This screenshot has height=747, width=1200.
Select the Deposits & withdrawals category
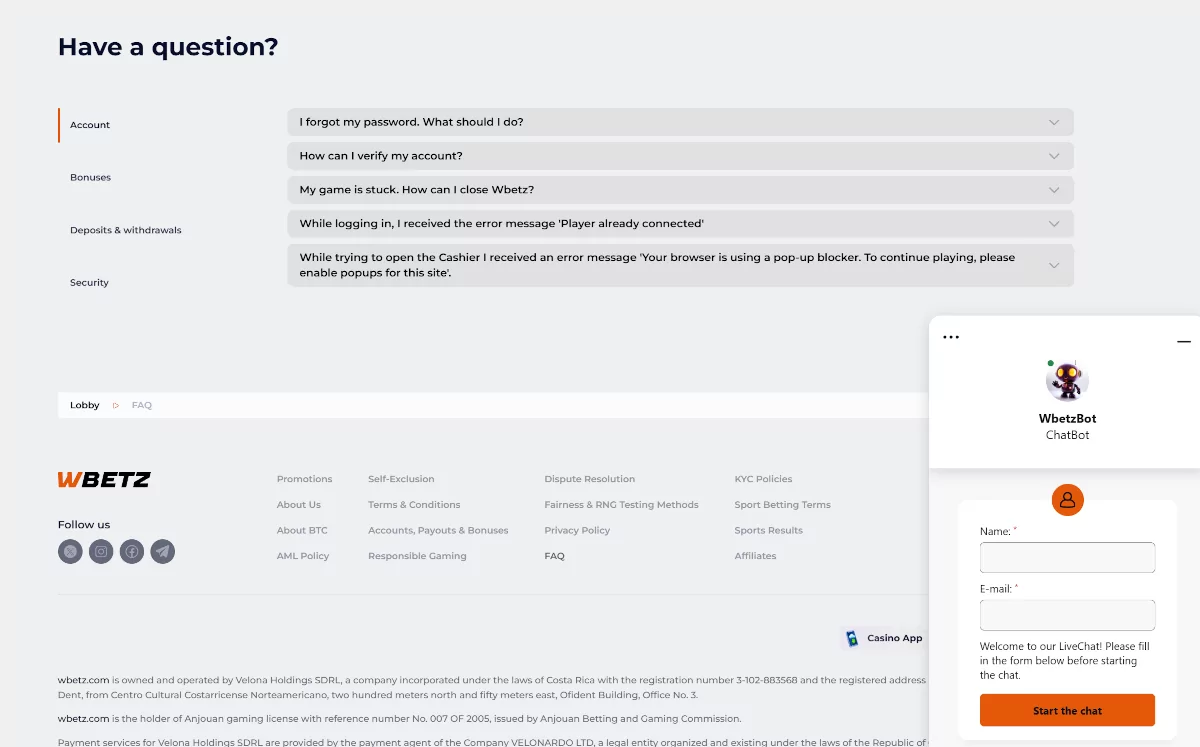[126, 230]
